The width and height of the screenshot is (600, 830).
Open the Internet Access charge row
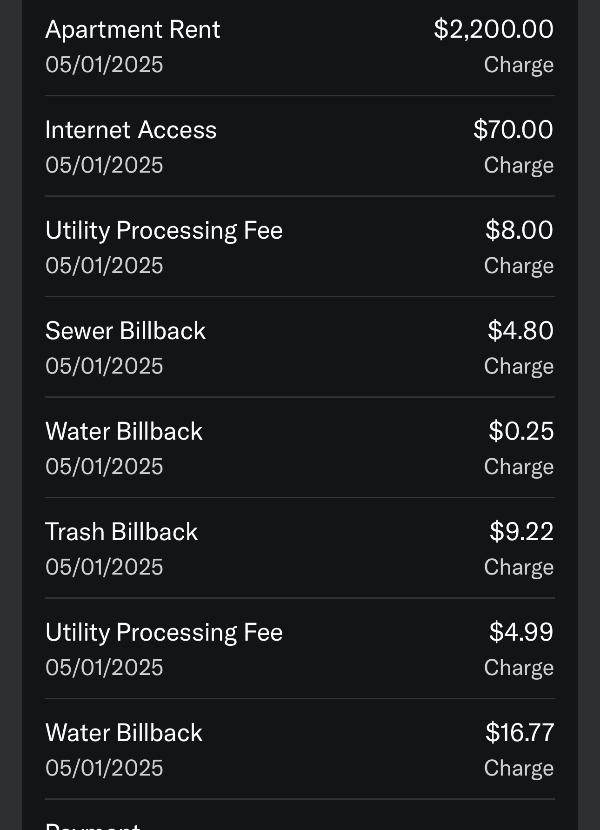(300, 146)
